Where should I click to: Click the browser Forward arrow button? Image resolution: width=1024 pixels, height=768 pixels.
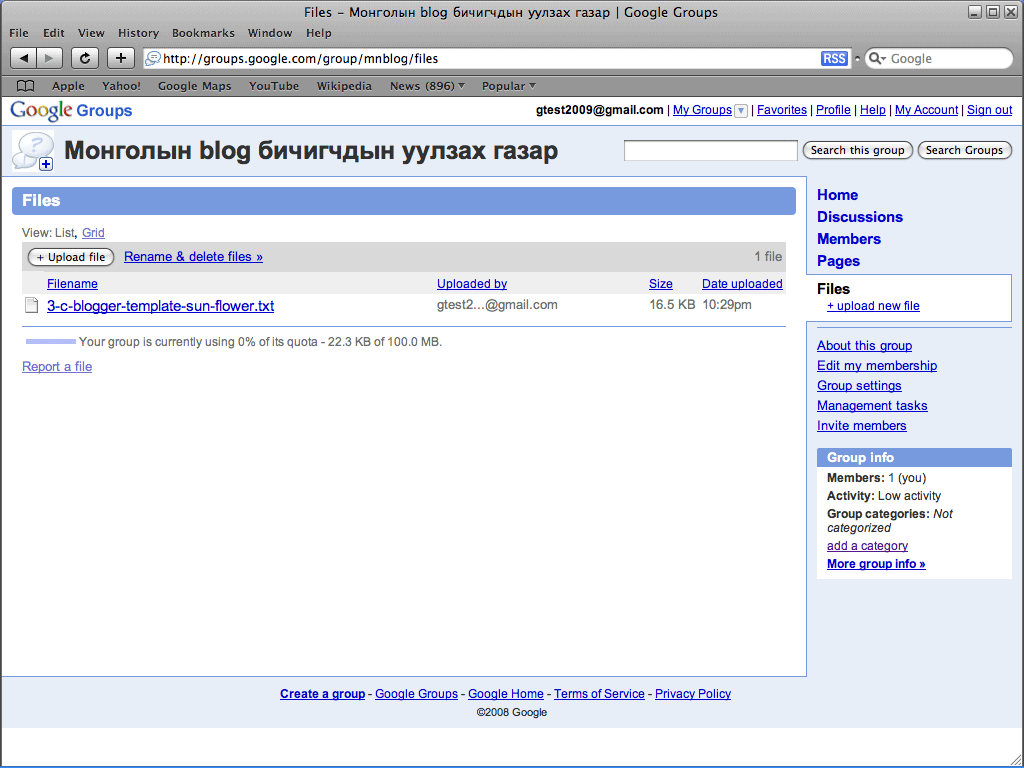(x=50, y=58)
